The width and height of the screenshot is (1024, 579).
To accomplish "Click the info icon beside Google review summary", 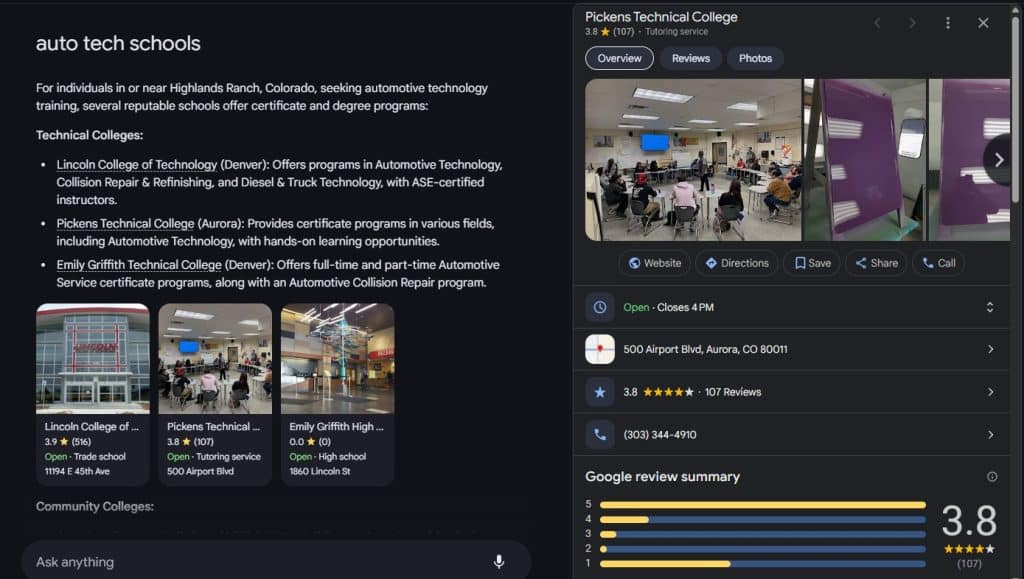I will click(991, 477).
